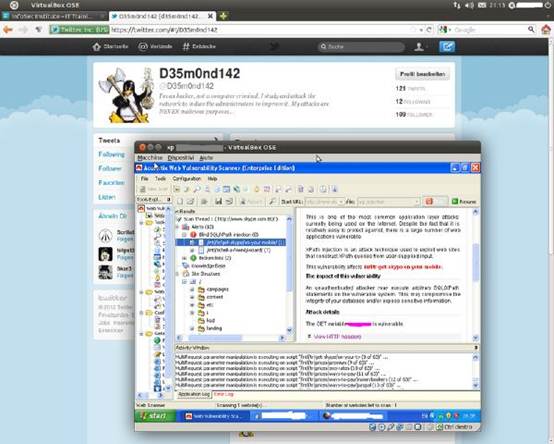The height and width of the screenshot is (444, 554).
Task: Click the Twitter profile user icon
Action: tap(419, 47)
